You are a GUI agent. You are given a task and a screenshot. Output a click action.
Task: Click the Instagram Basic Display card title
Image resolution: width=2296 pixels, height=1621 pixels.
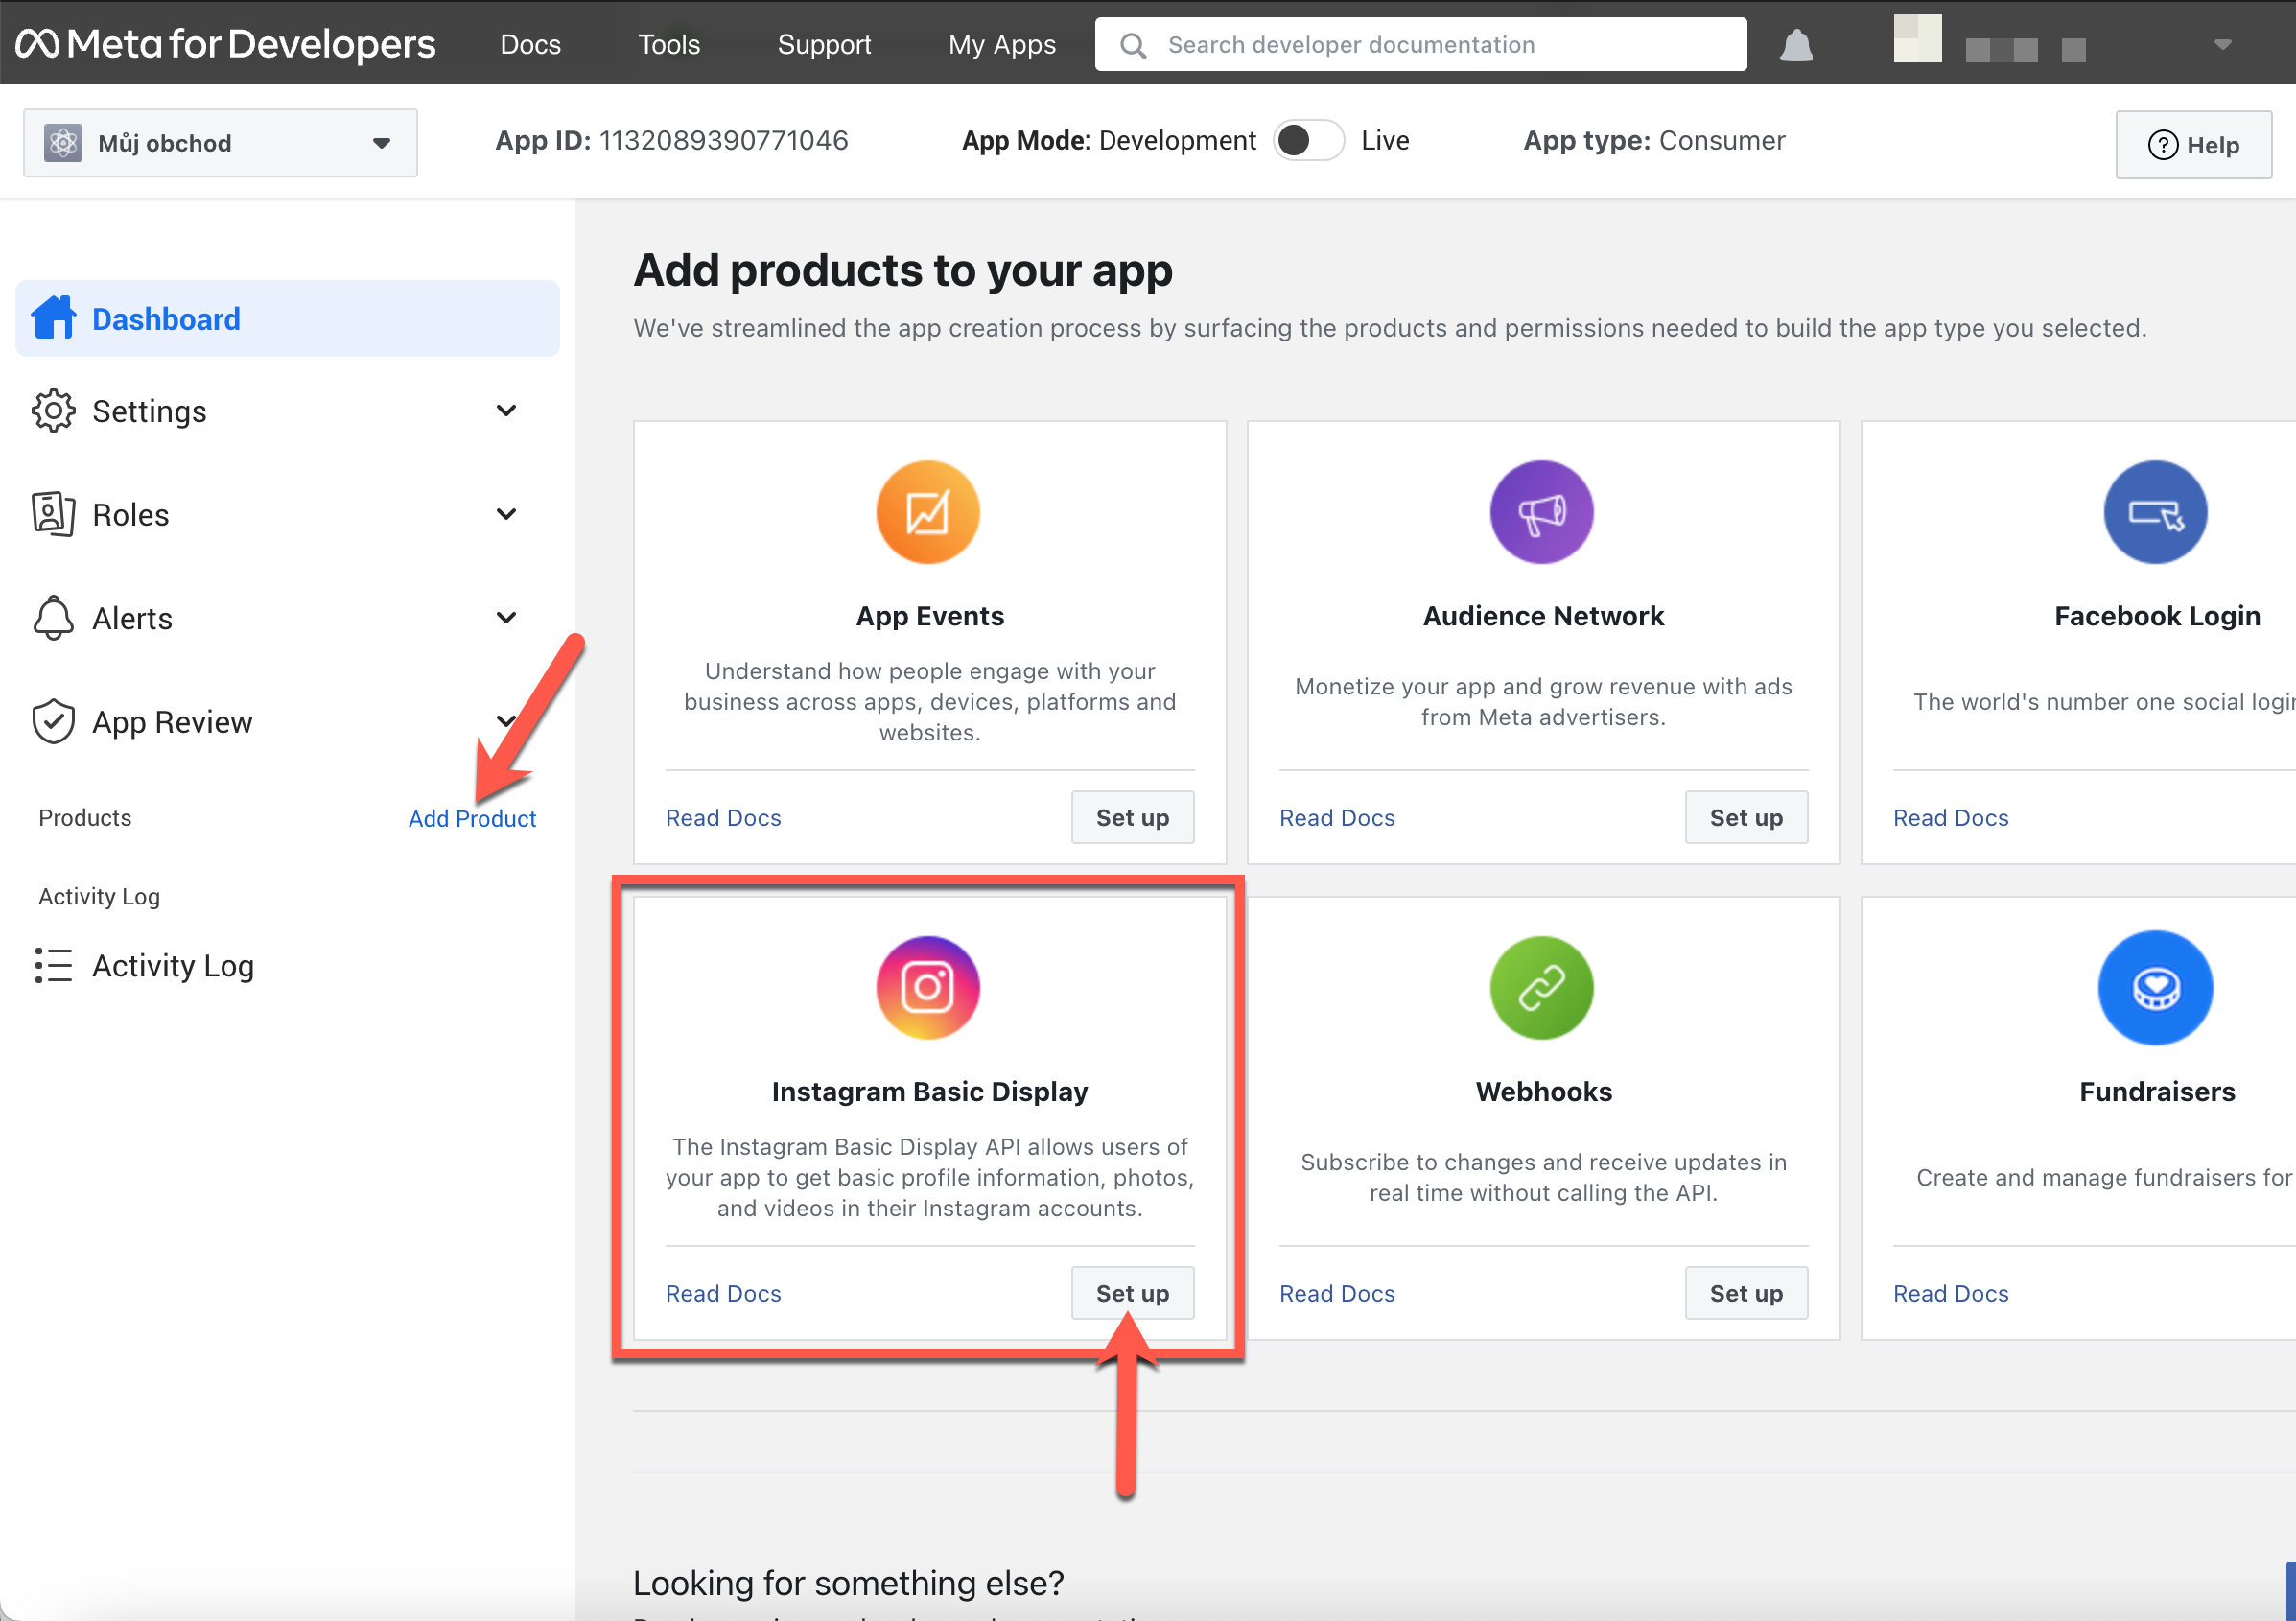tap(930, 1092)
